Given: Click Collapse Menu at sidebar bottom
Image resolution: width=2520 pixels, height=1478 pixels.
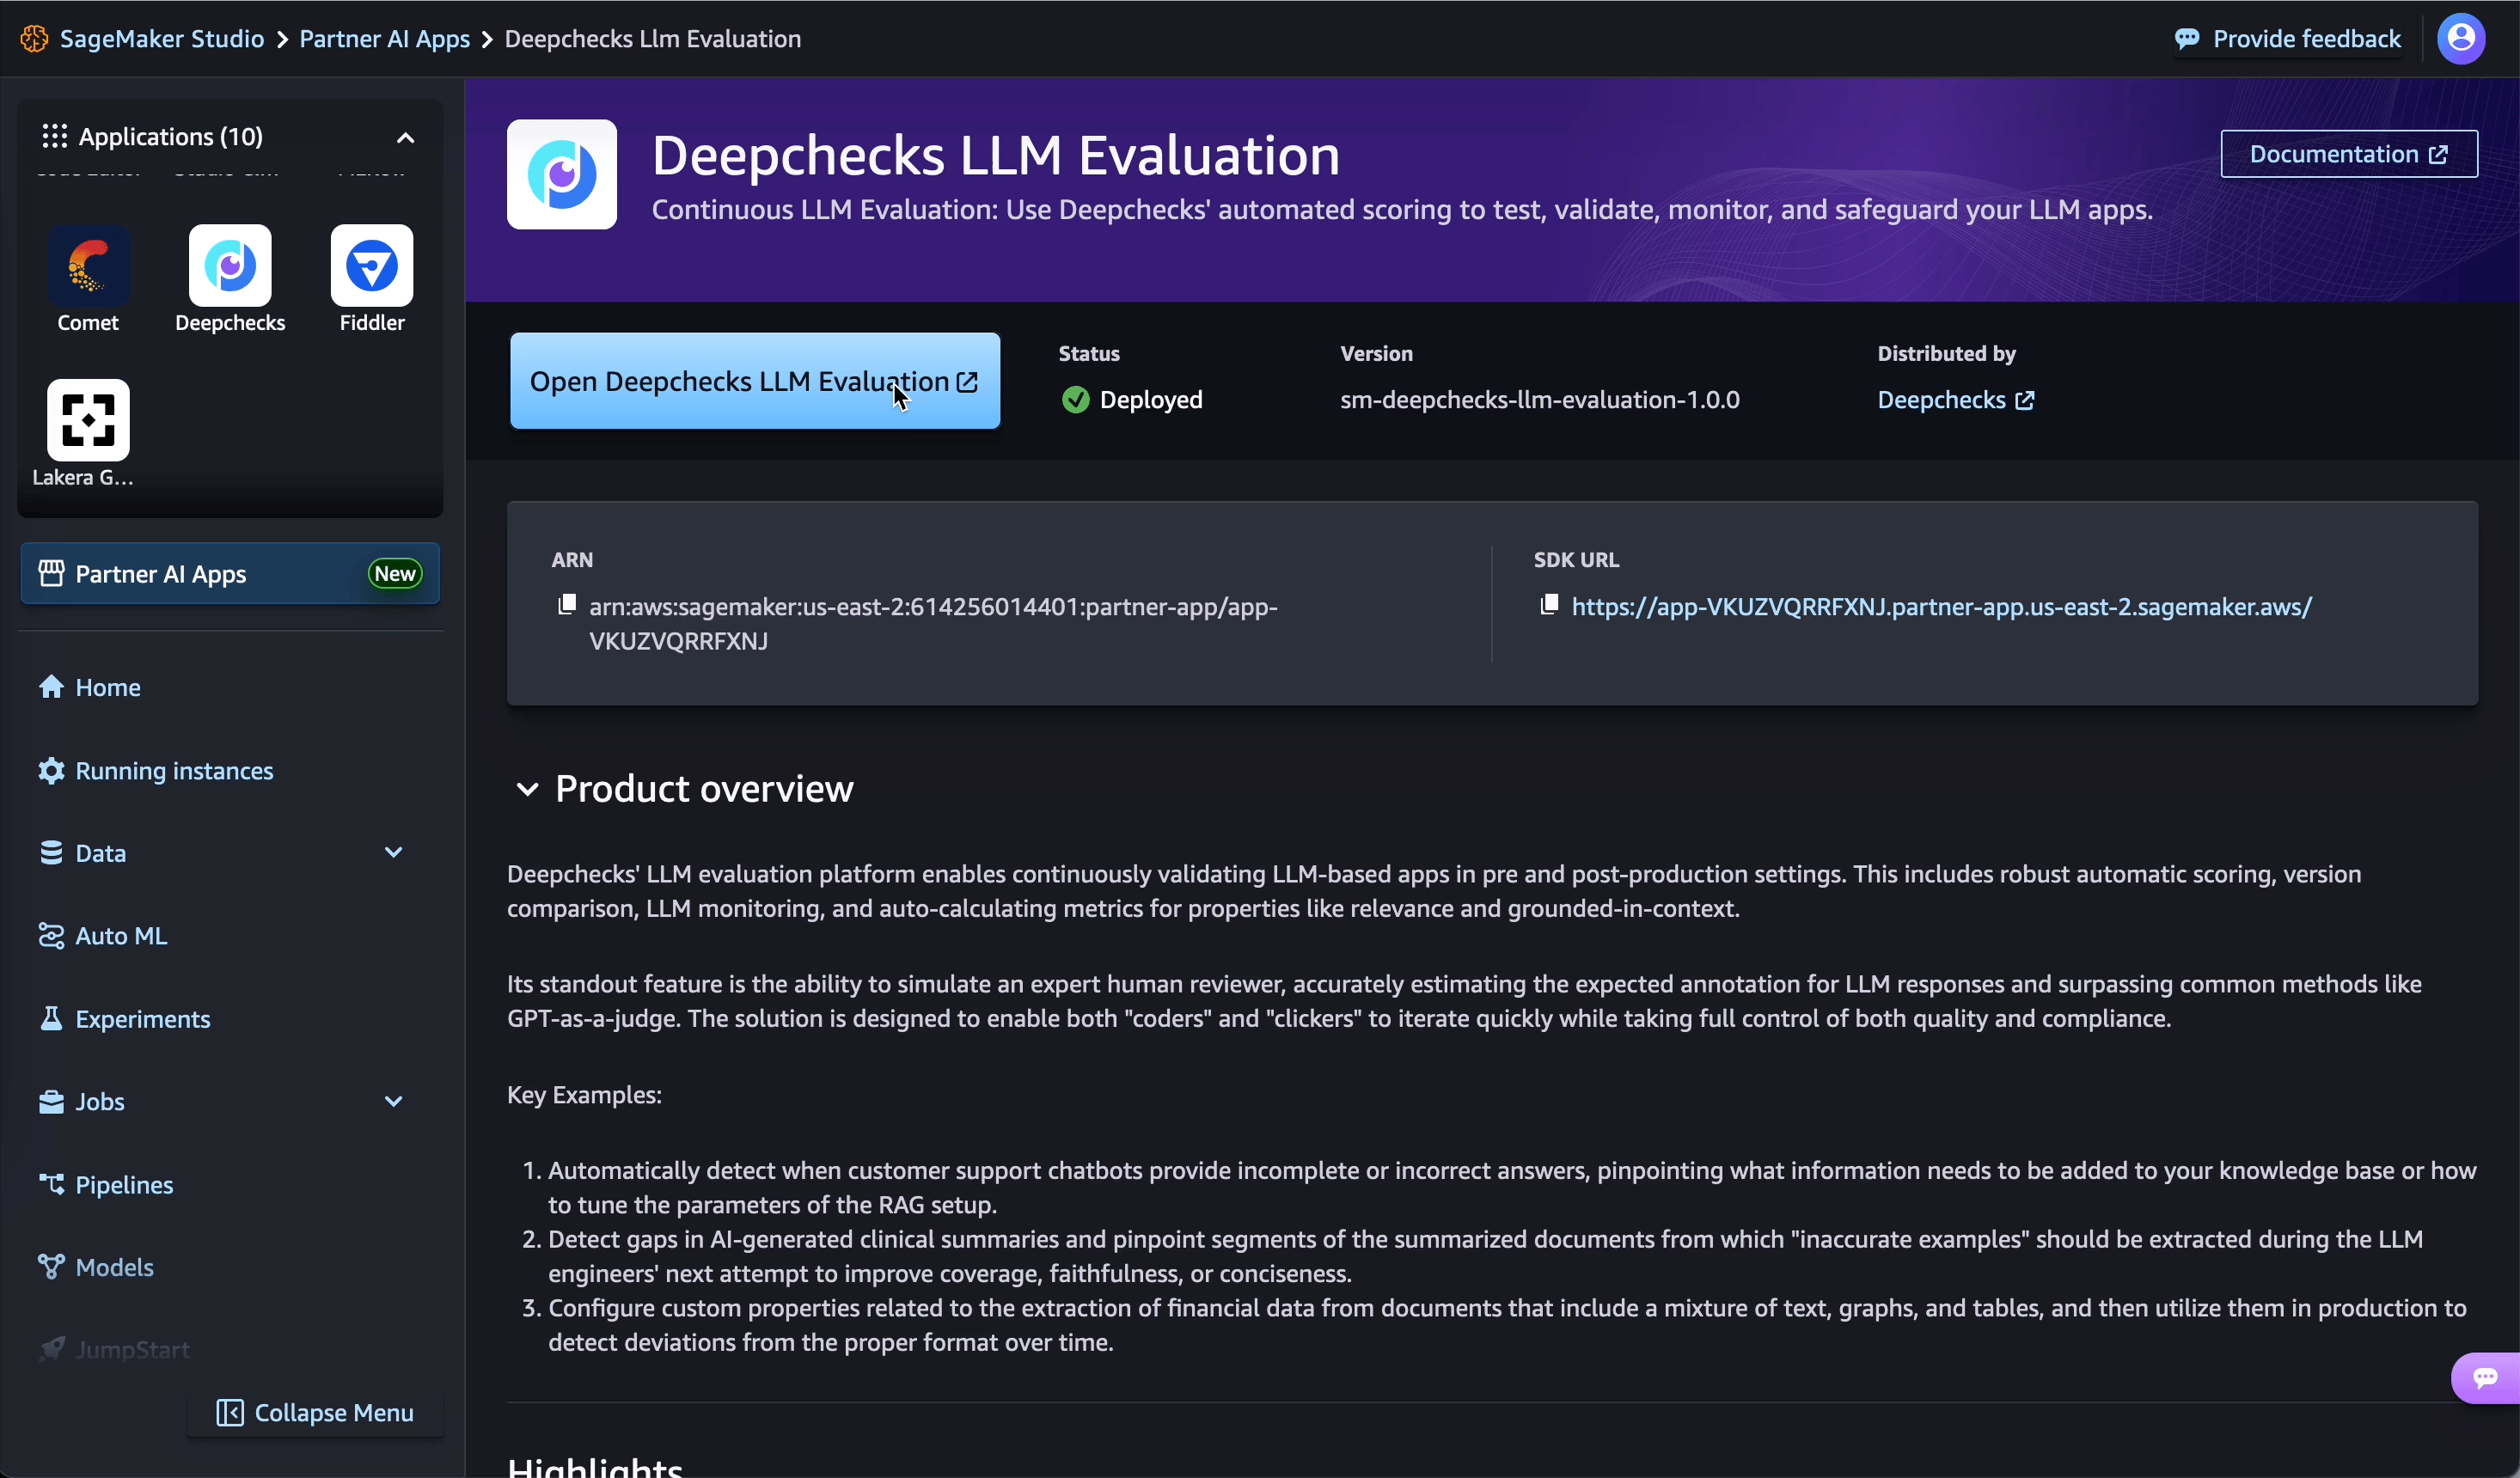Looking at the screenshot, I should (x=315, y=1412).
